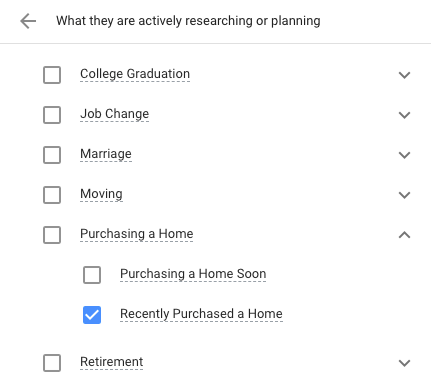Check the parent Purchasing a Home checkbox
Viewport: 432px width, 388px height.
point(52,235)
